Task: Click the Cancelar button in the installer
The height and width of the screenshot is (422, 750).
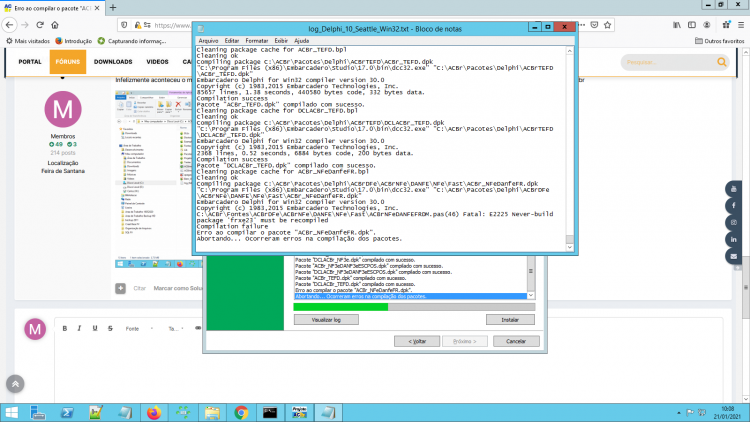Action: point(516,341)
